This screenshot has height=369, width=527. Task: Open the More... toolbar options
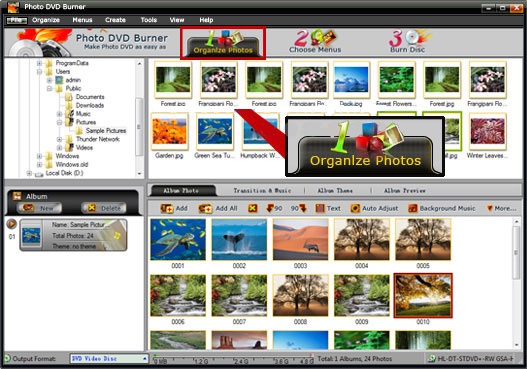(501, 208)
